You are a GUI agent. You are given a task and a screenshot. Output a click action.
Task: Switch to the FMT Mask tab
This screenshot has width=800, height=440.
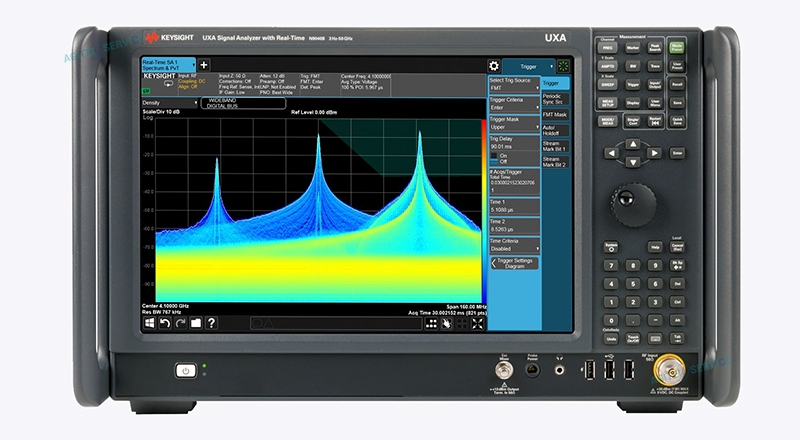(554, 115)
